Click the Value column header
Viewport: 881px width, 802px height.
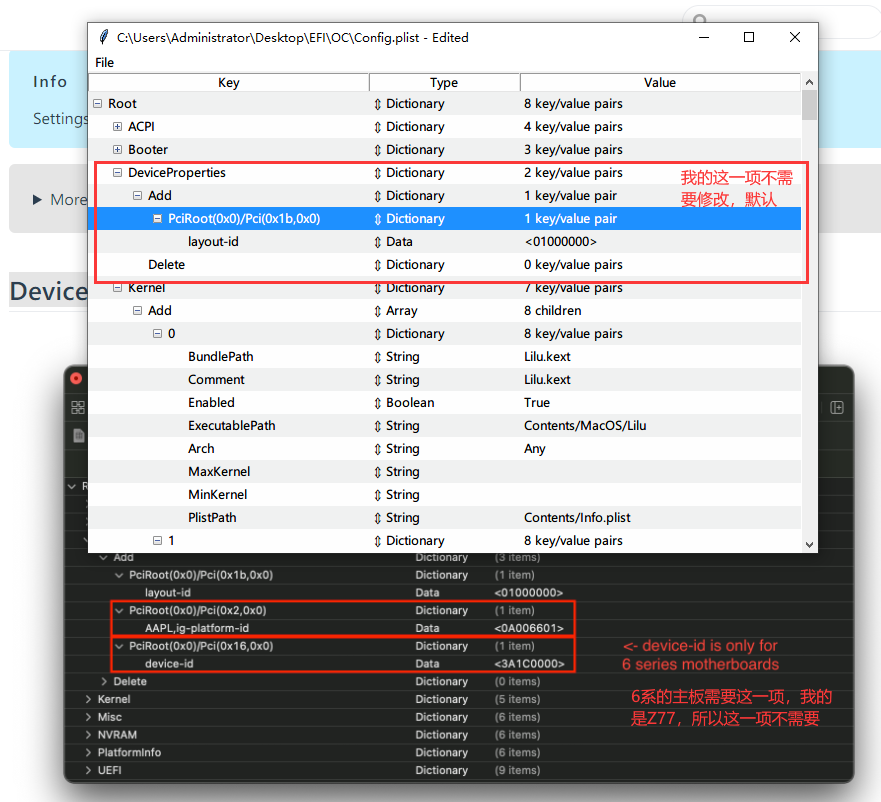tap(659, 83)
